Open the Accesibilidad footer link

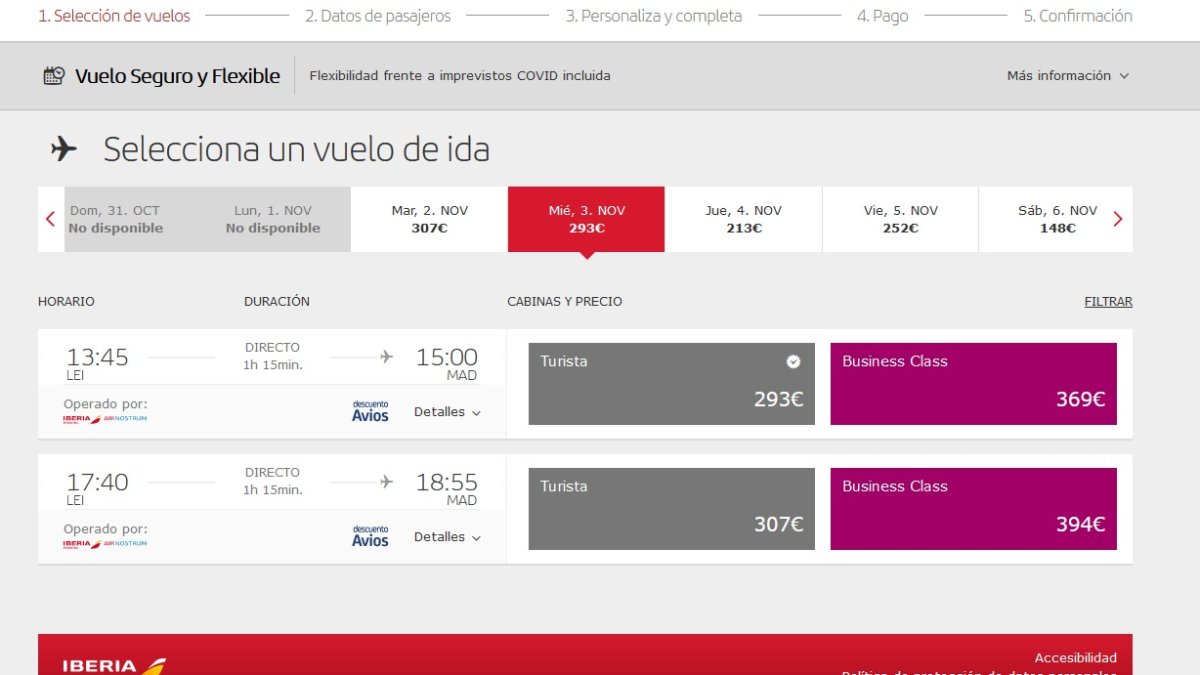(x=1076, y=658)
